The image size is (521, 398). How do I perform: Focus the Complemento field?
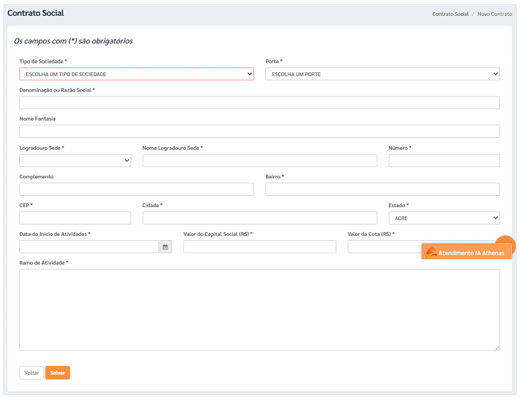pos(136,189)
